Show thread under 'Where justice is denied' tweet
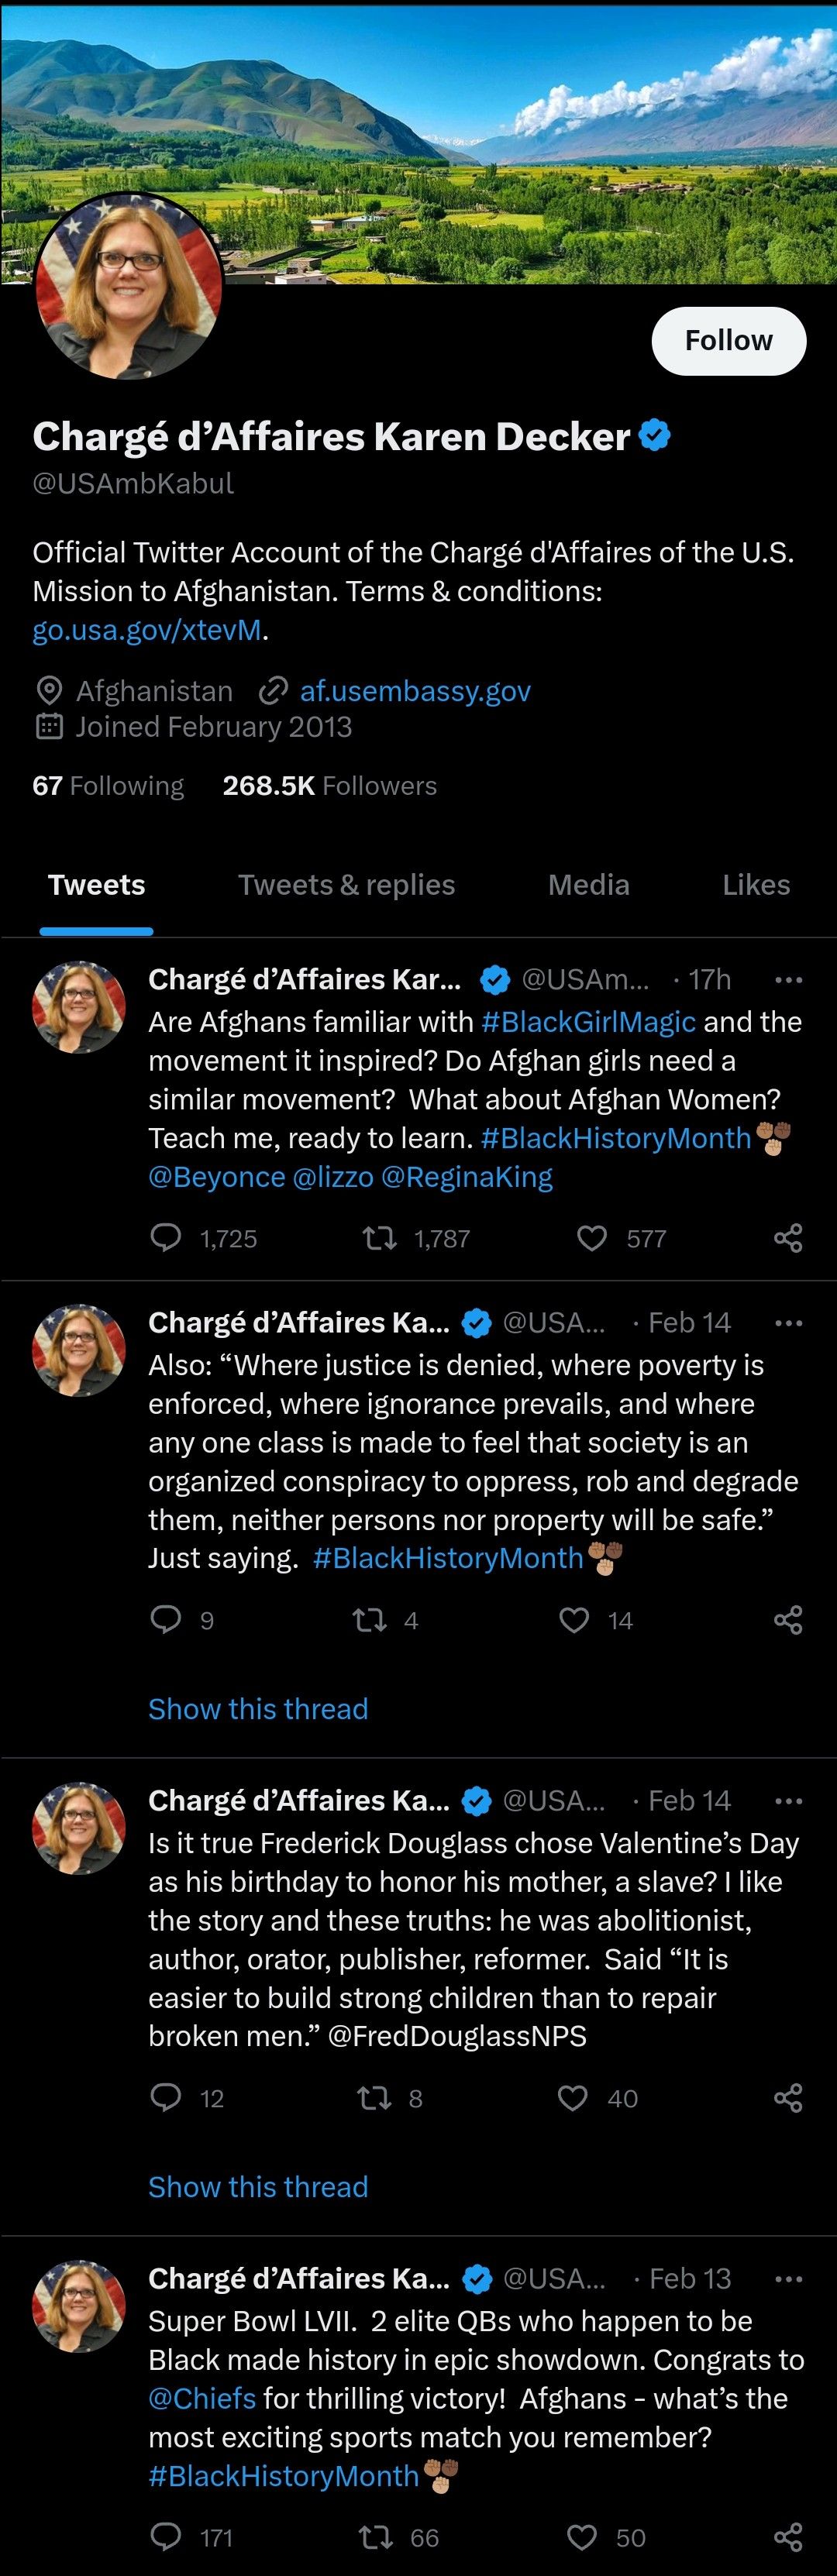 click(258, 1709)
